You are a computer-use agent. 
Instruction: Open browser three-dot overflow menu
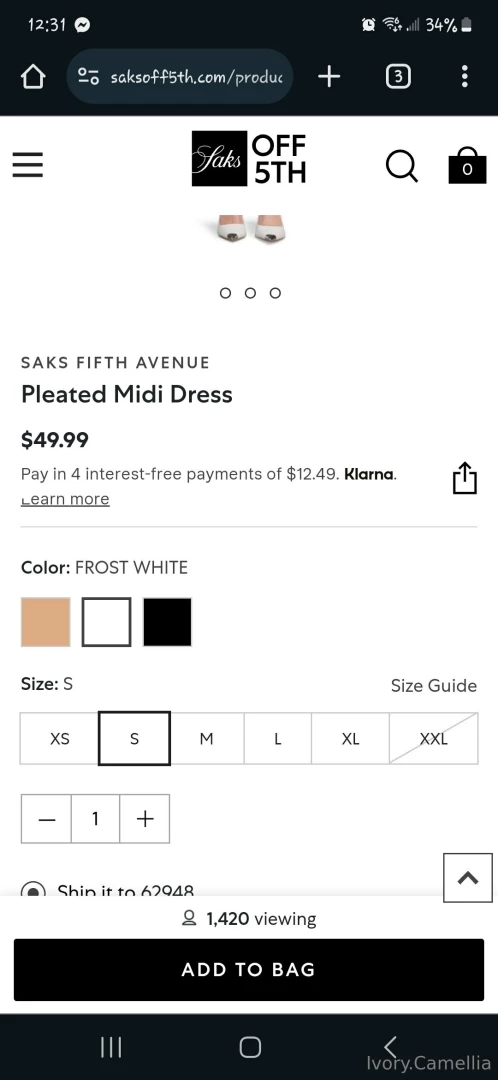coord(465,76)
